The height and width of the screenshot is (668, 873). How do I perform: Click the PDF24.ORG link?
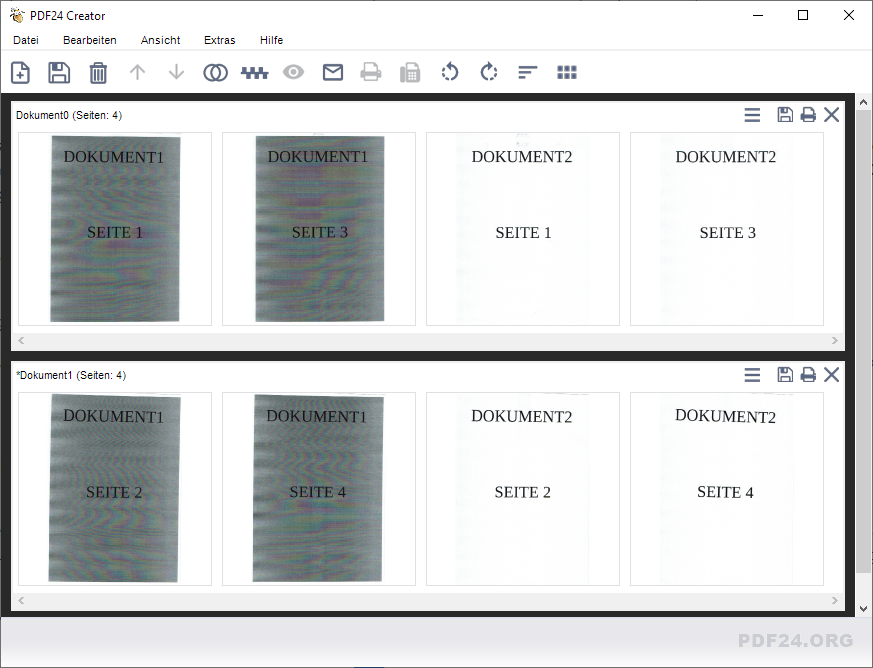pyautogui.click(x=795, y=641)
